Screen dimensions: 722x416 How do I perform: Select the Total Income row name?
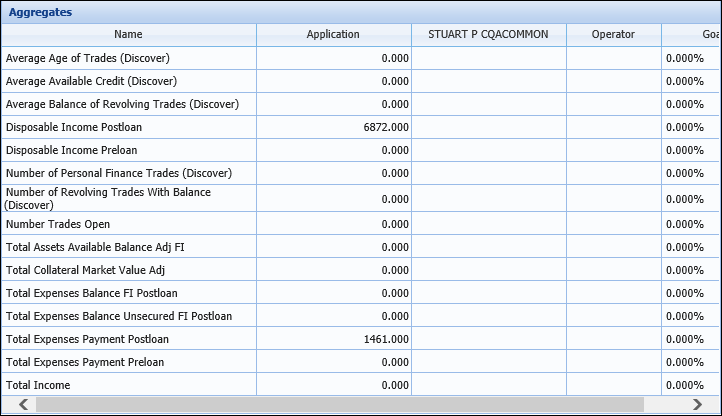(x=38, y=385)
